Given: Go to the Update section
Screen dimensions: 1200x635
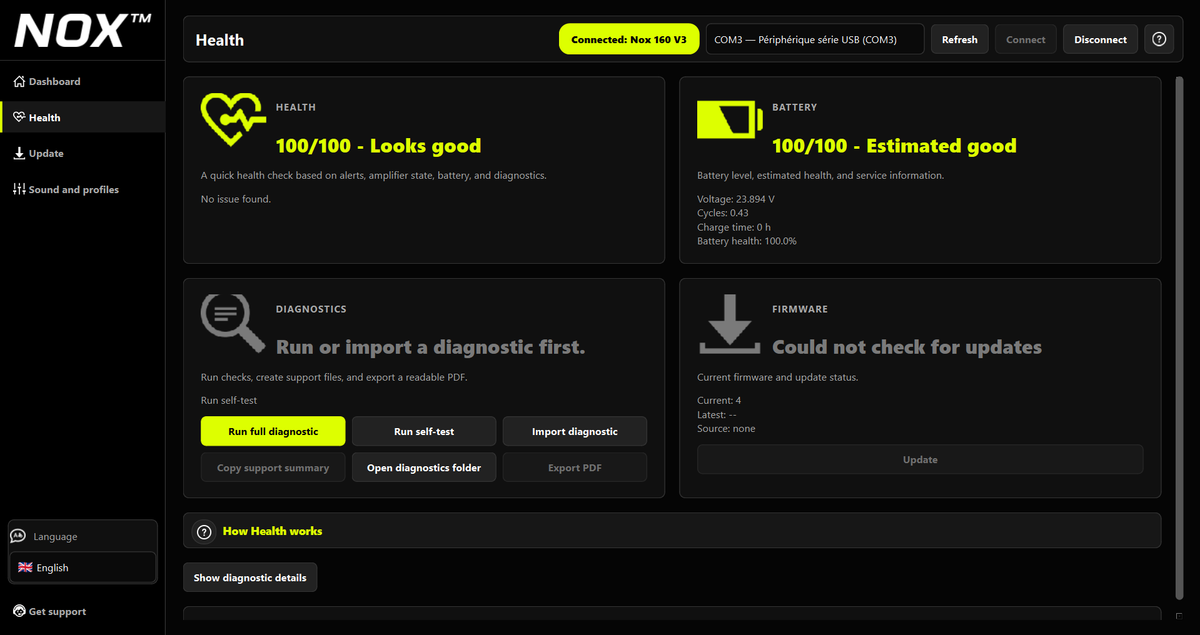Looking at the screenshot, I should coord(82,153).
